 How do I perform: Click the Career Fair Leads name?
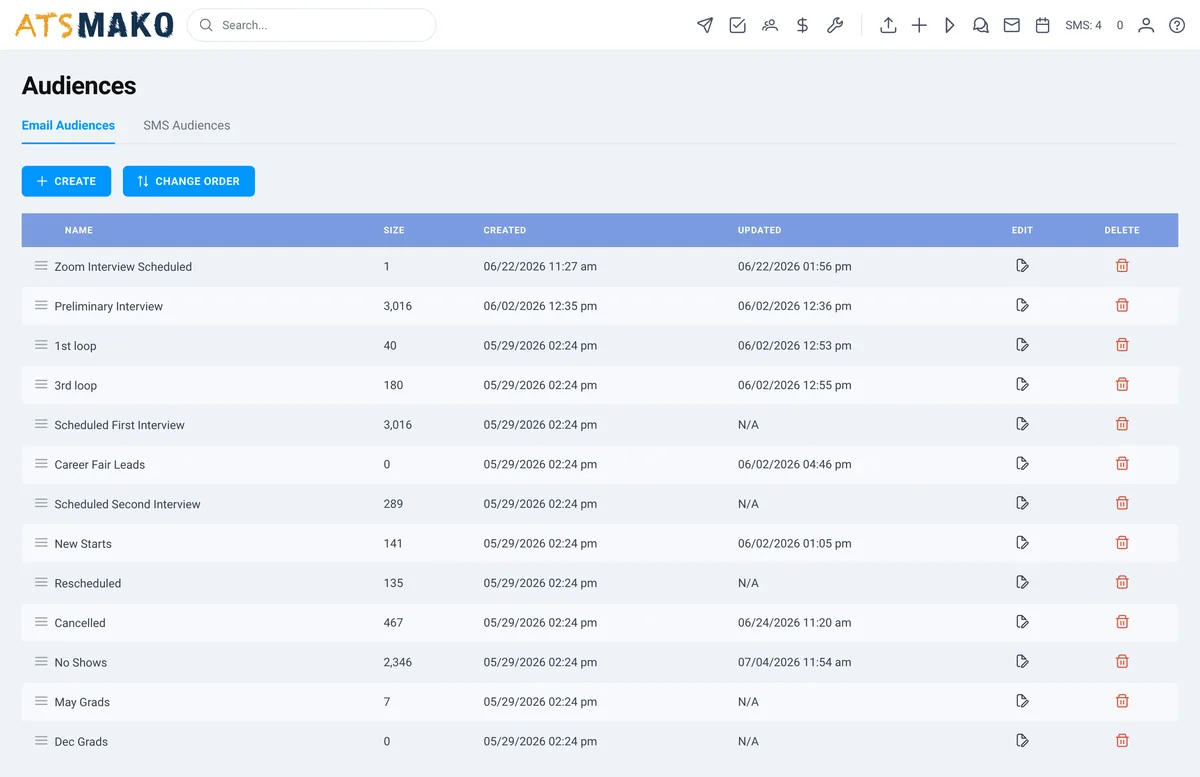(100, 465)
